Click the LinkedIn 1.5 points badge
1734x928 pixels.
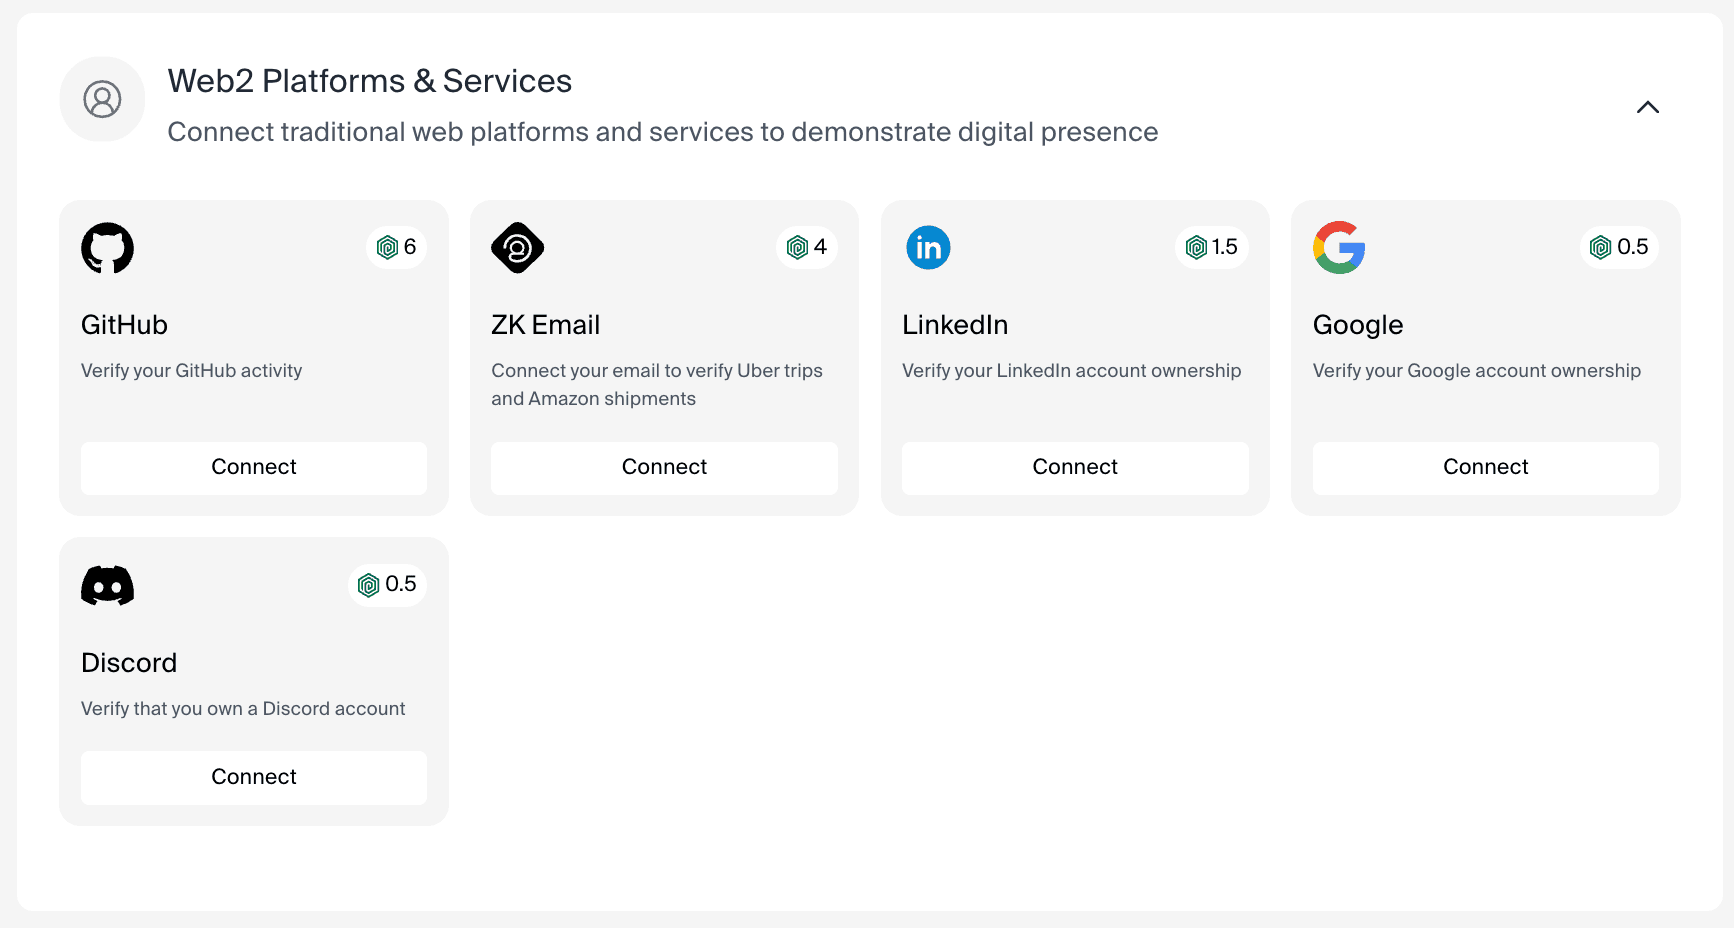(1212, 247)
